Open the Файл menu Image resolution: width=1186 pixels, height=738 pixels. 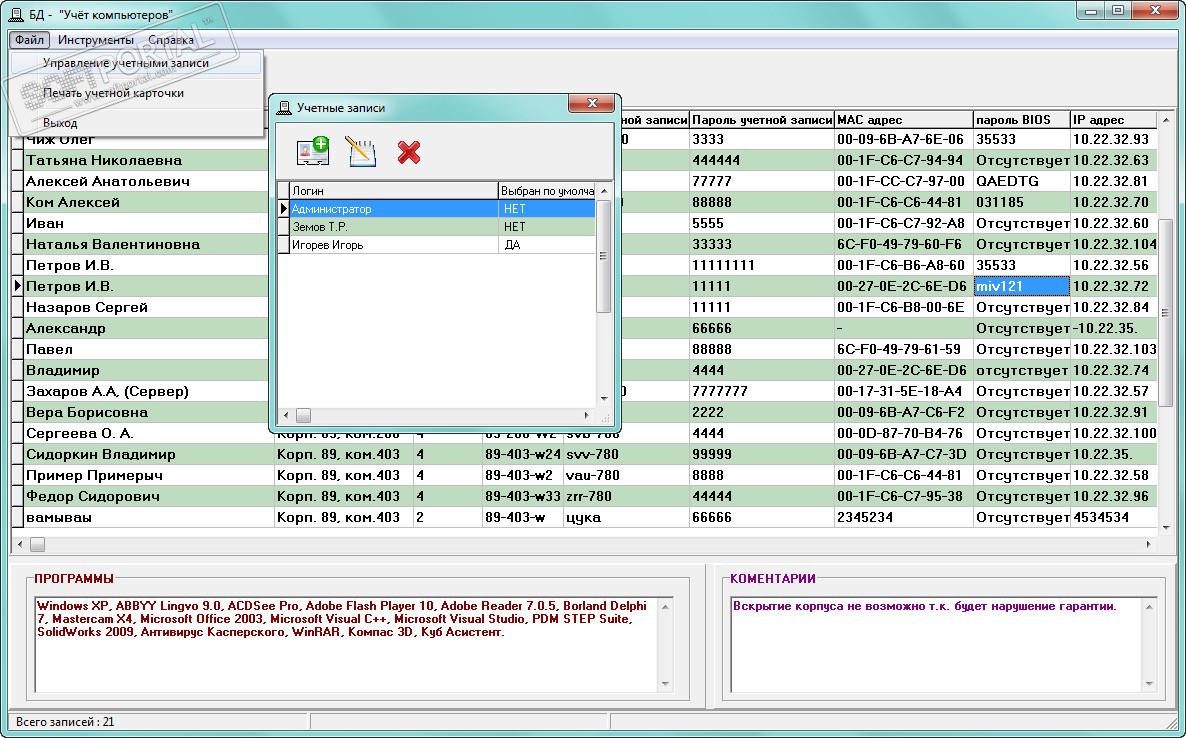point(29,40)
